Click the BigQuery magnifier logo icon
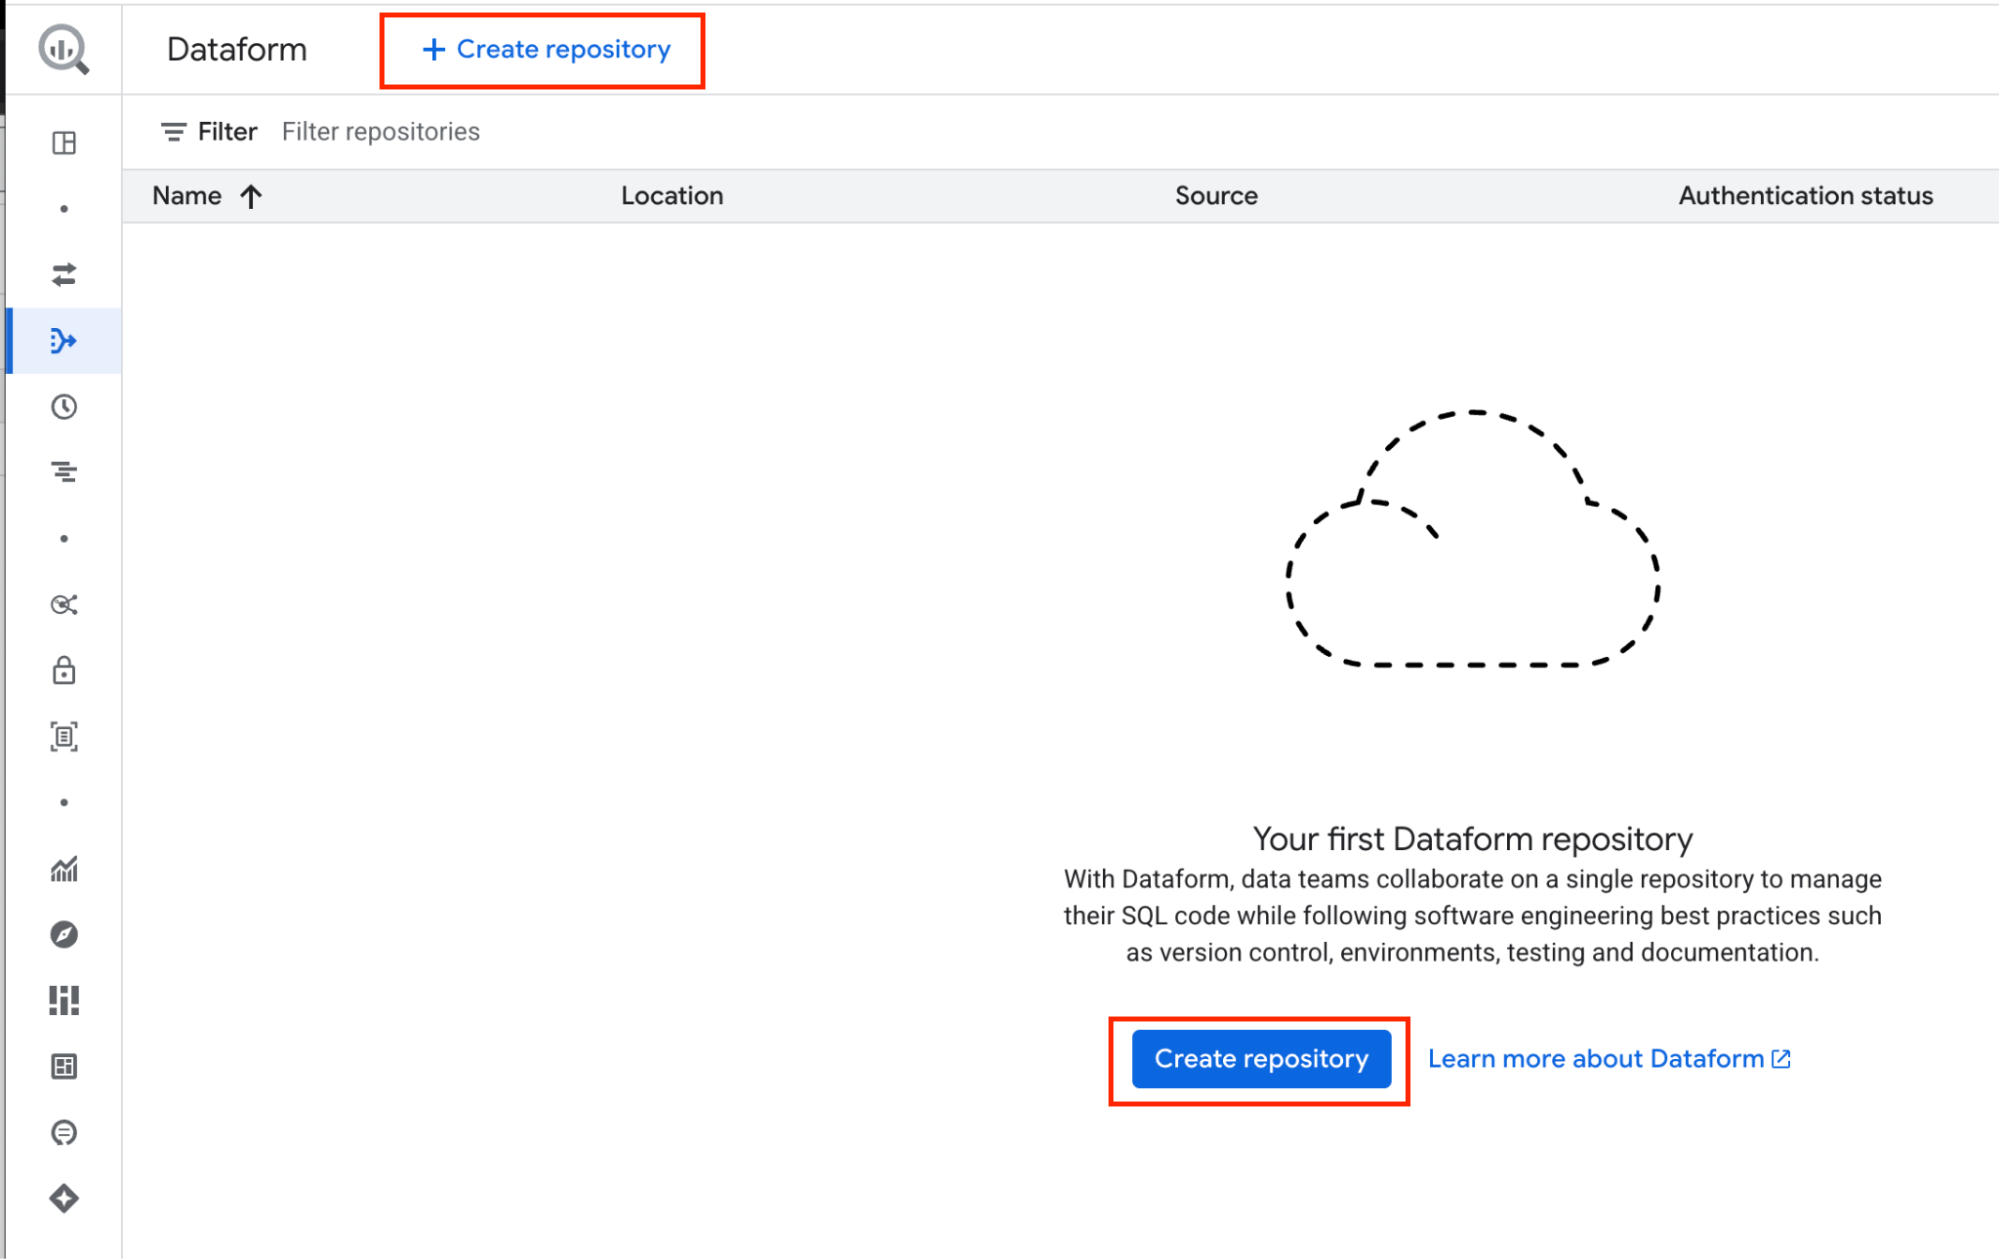 (x=64, y=49)
